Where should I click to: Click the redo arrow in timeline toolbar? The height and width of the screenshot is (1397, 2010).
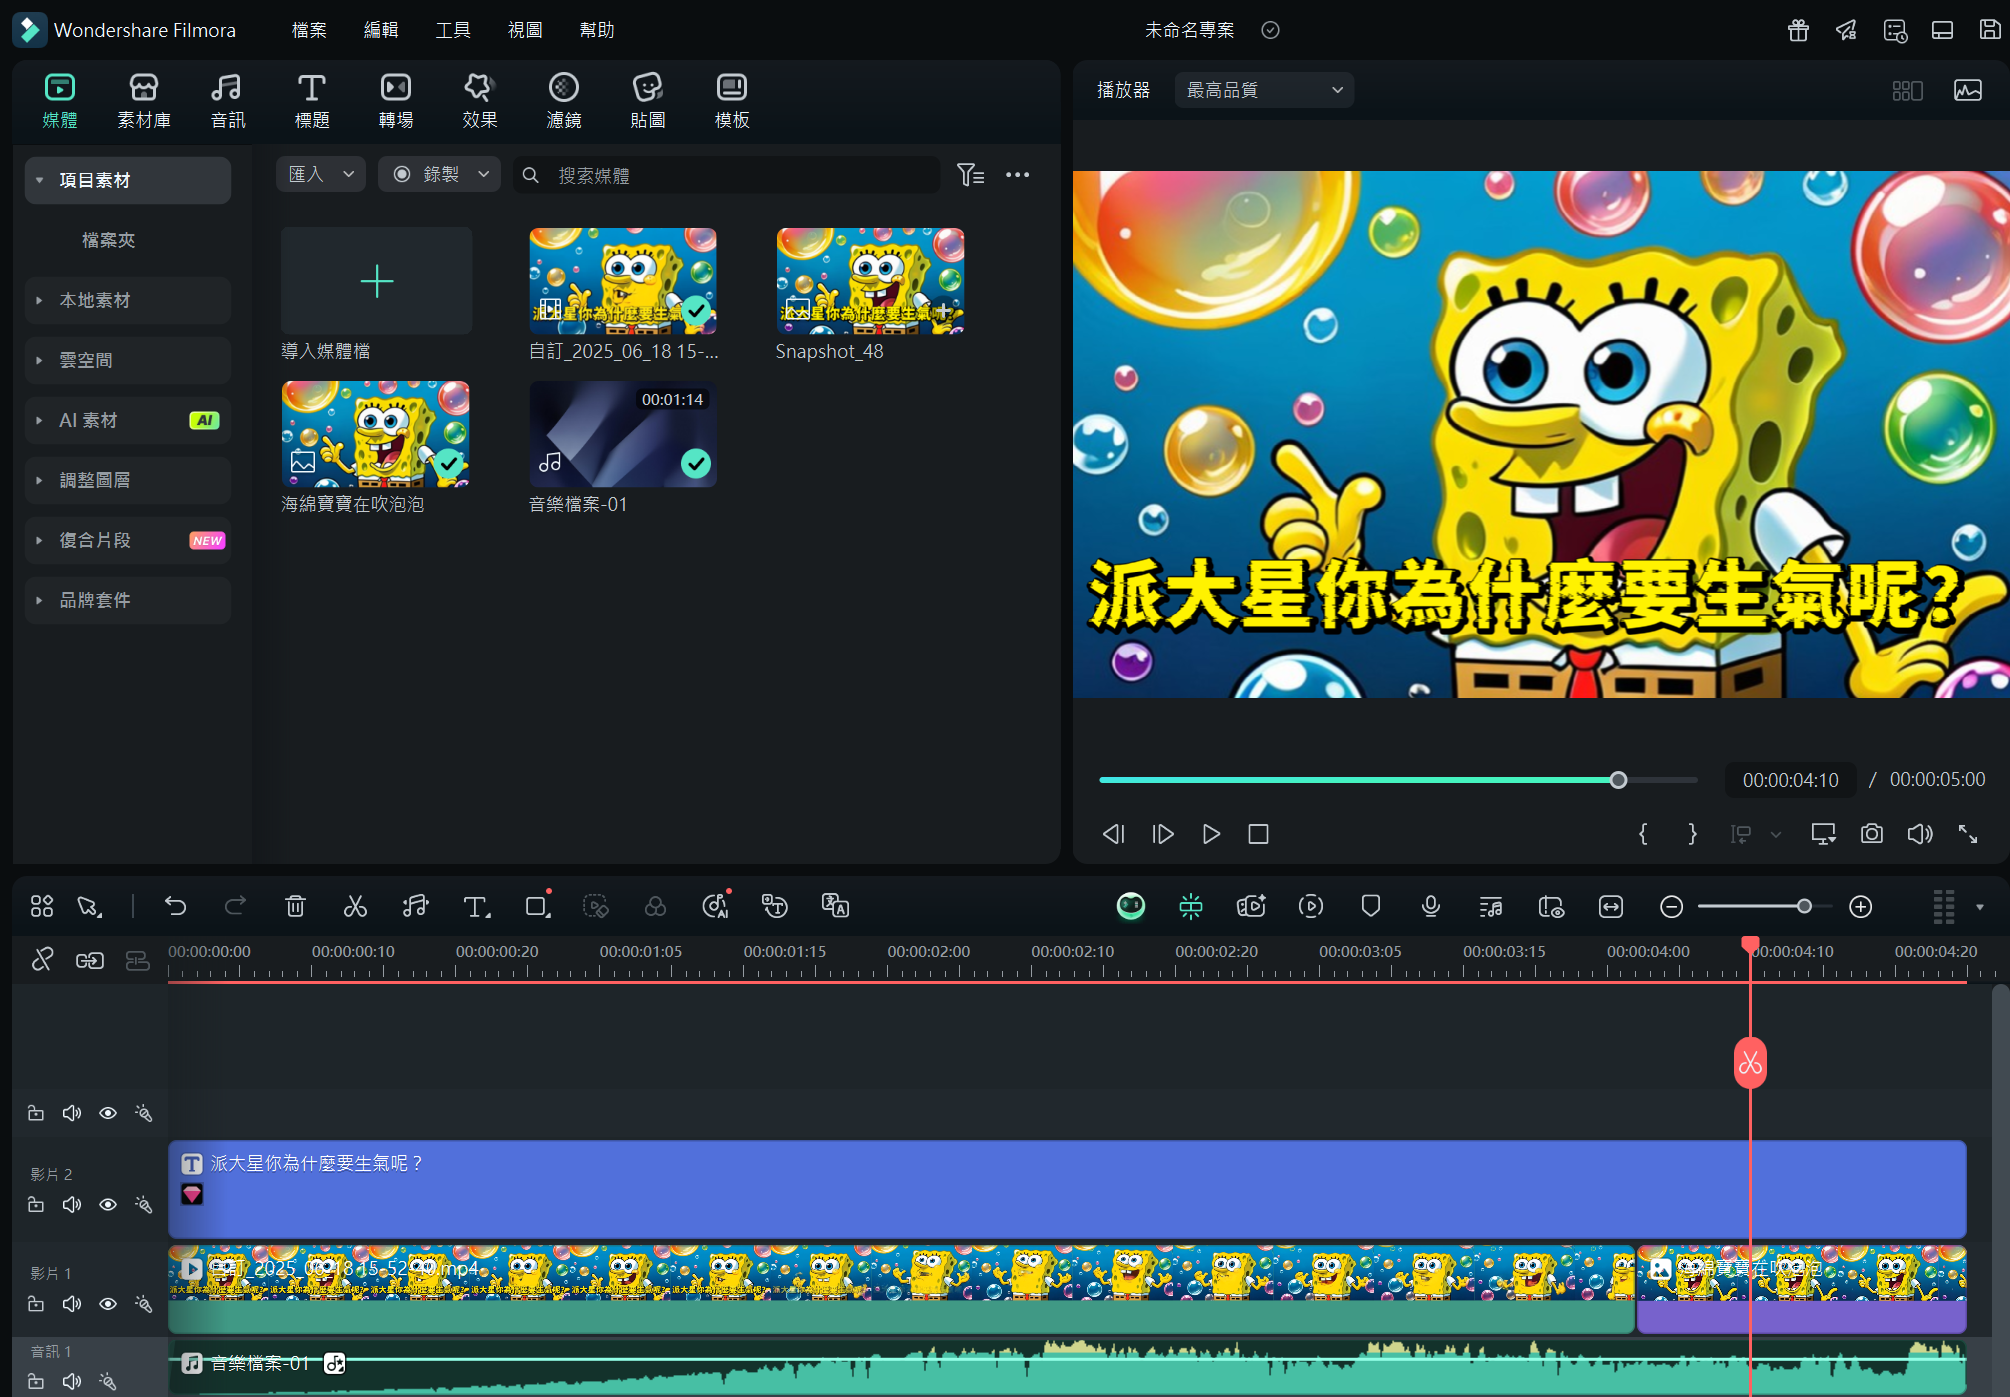(x=235, y=906)
